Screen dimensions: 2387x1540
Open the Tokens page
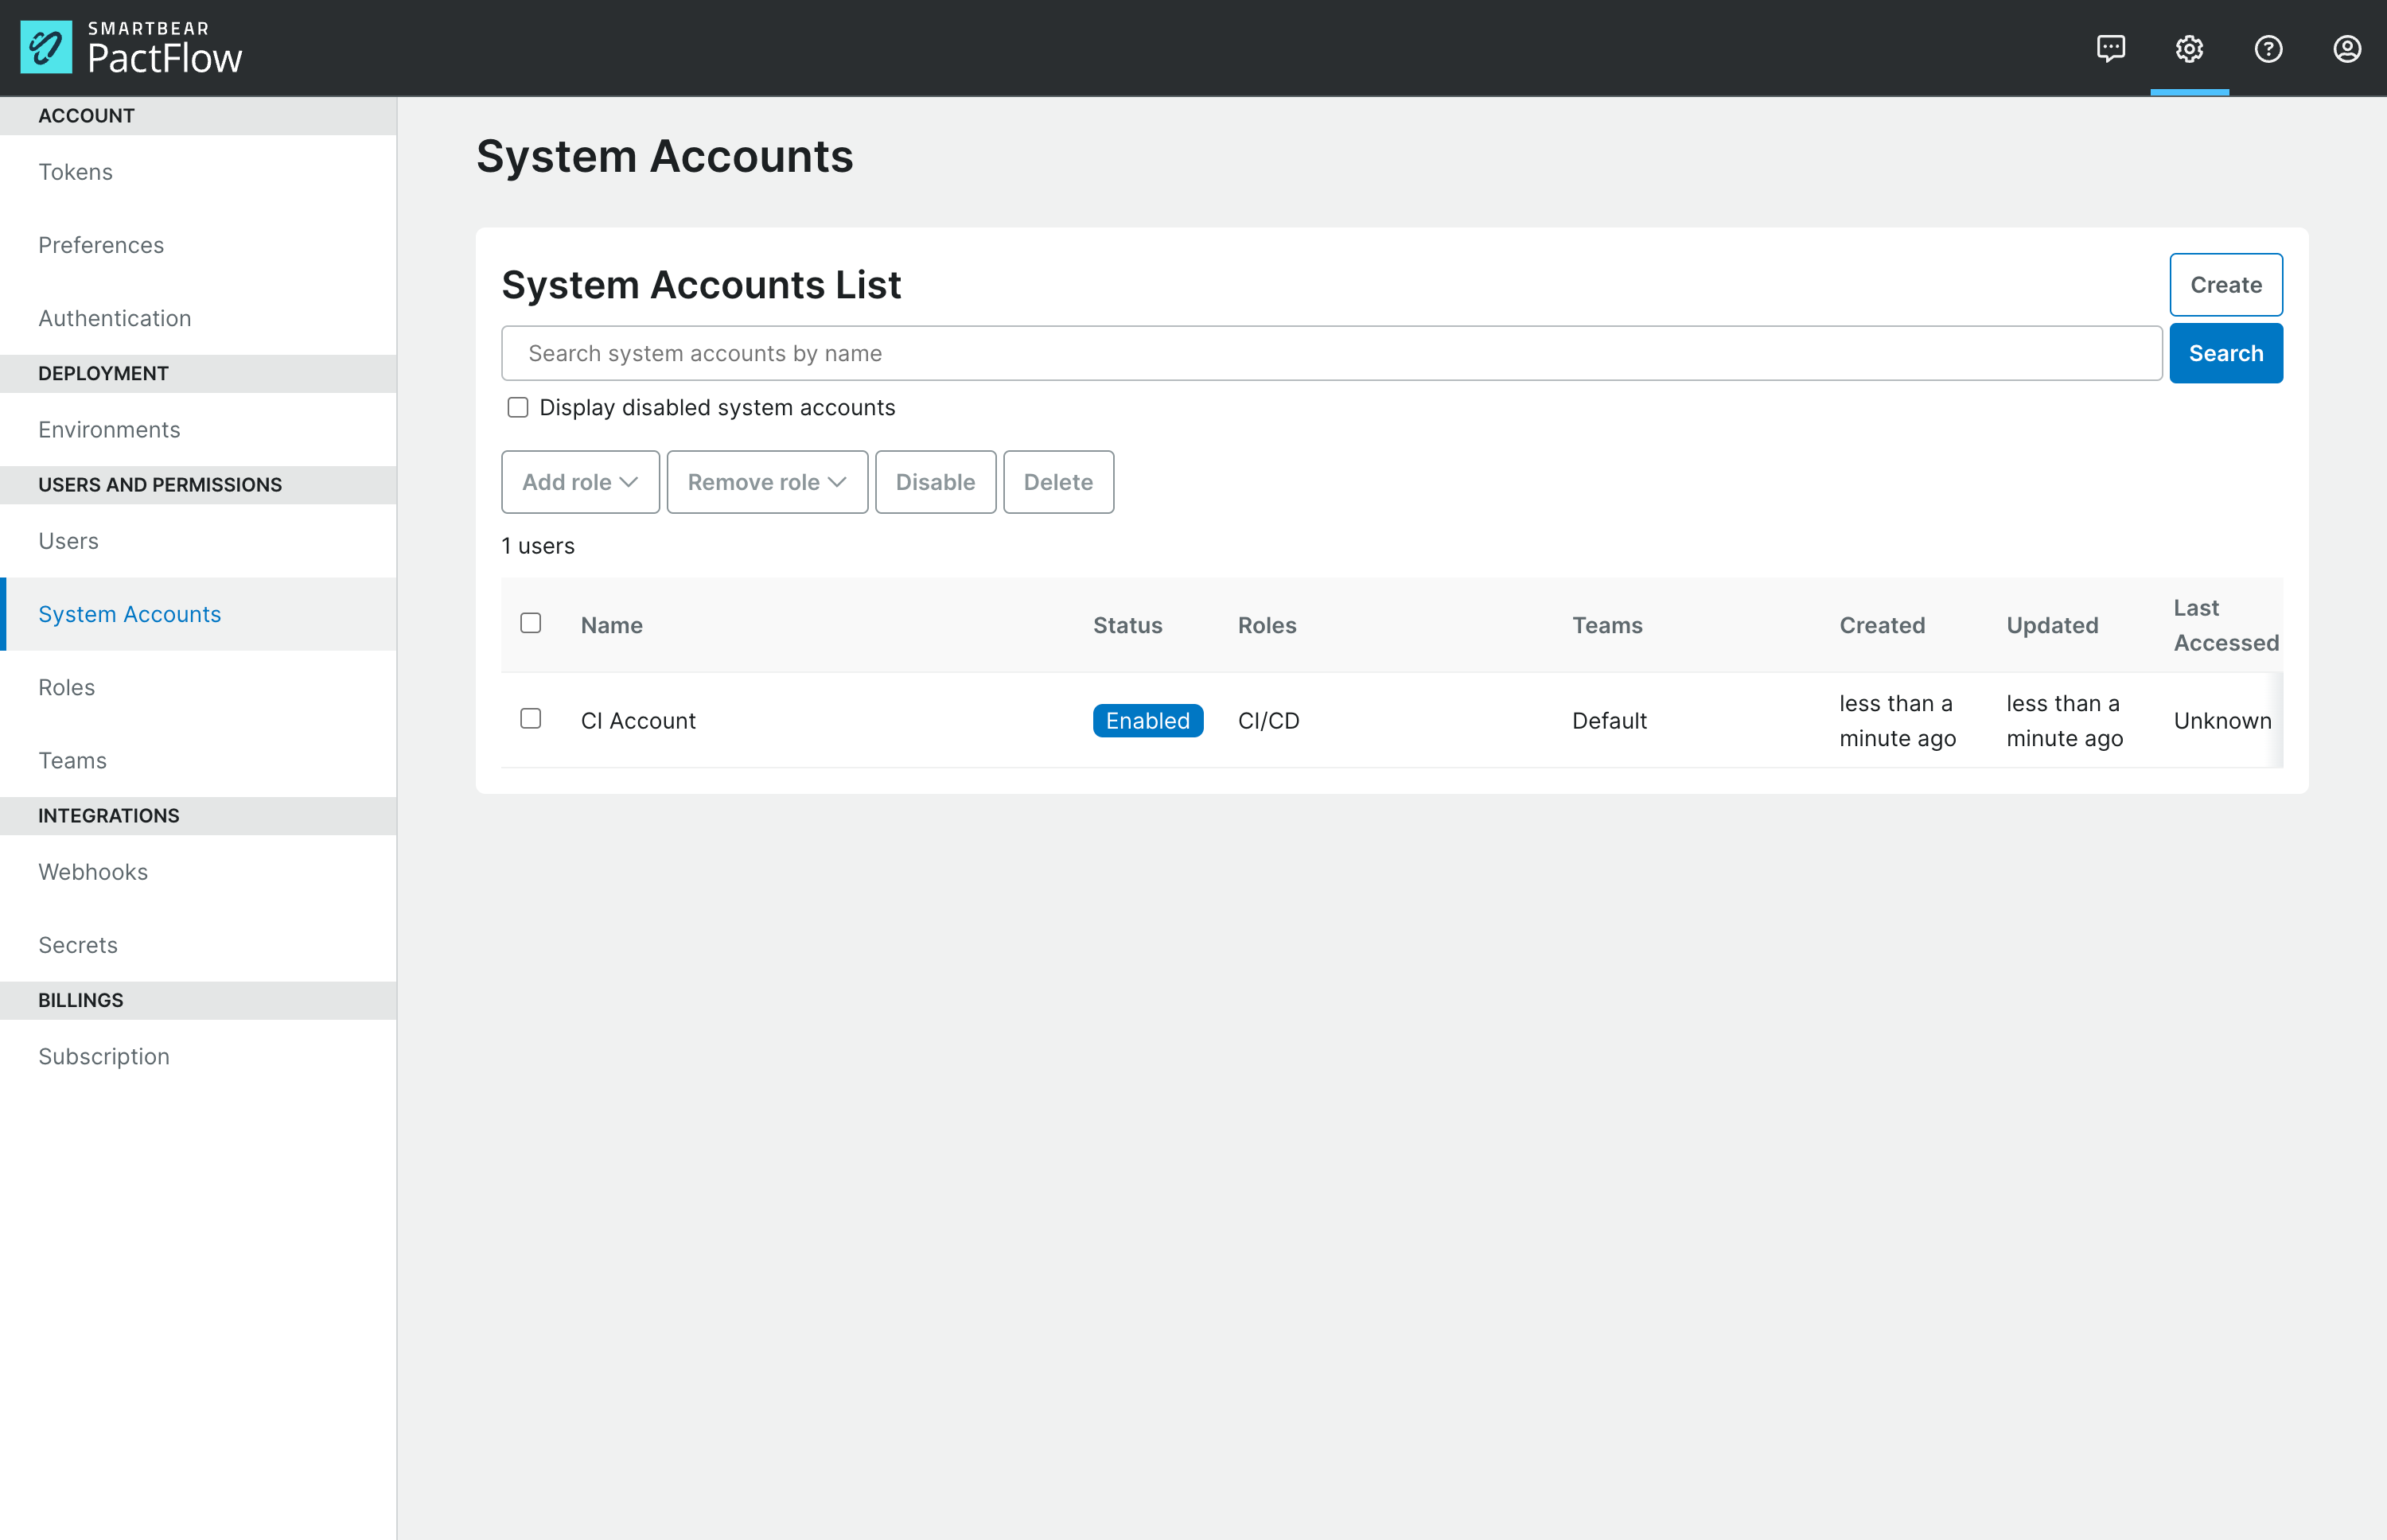[x=75, y=171]
